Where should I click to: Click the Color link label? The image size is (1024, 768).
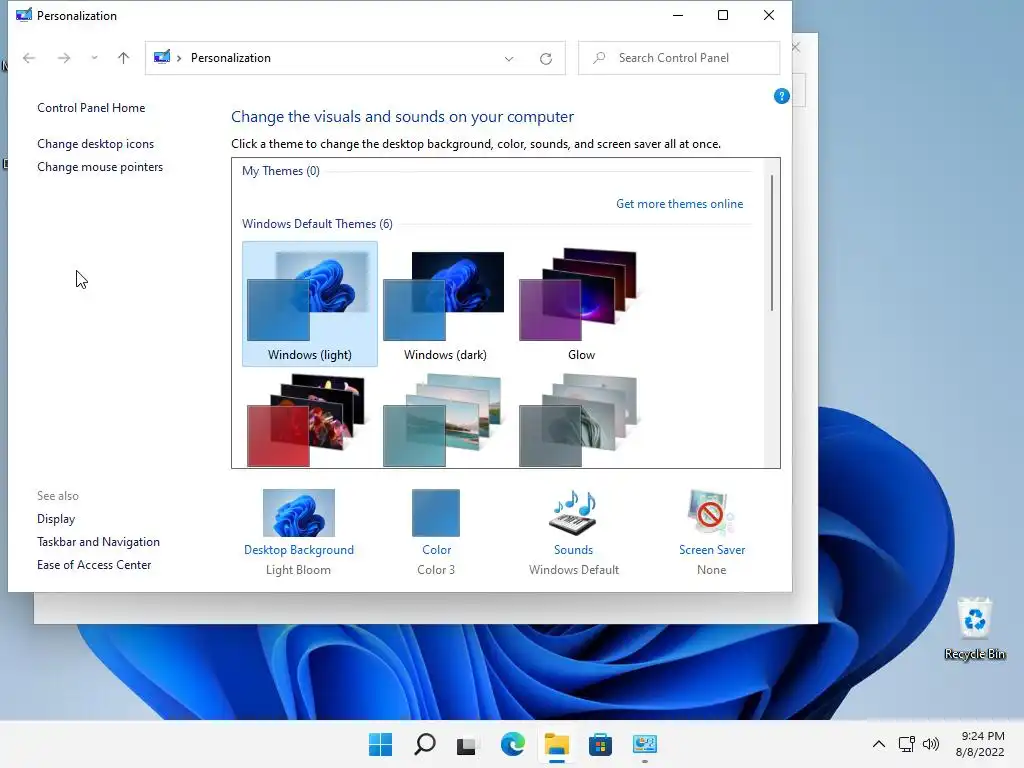[436, 550]
